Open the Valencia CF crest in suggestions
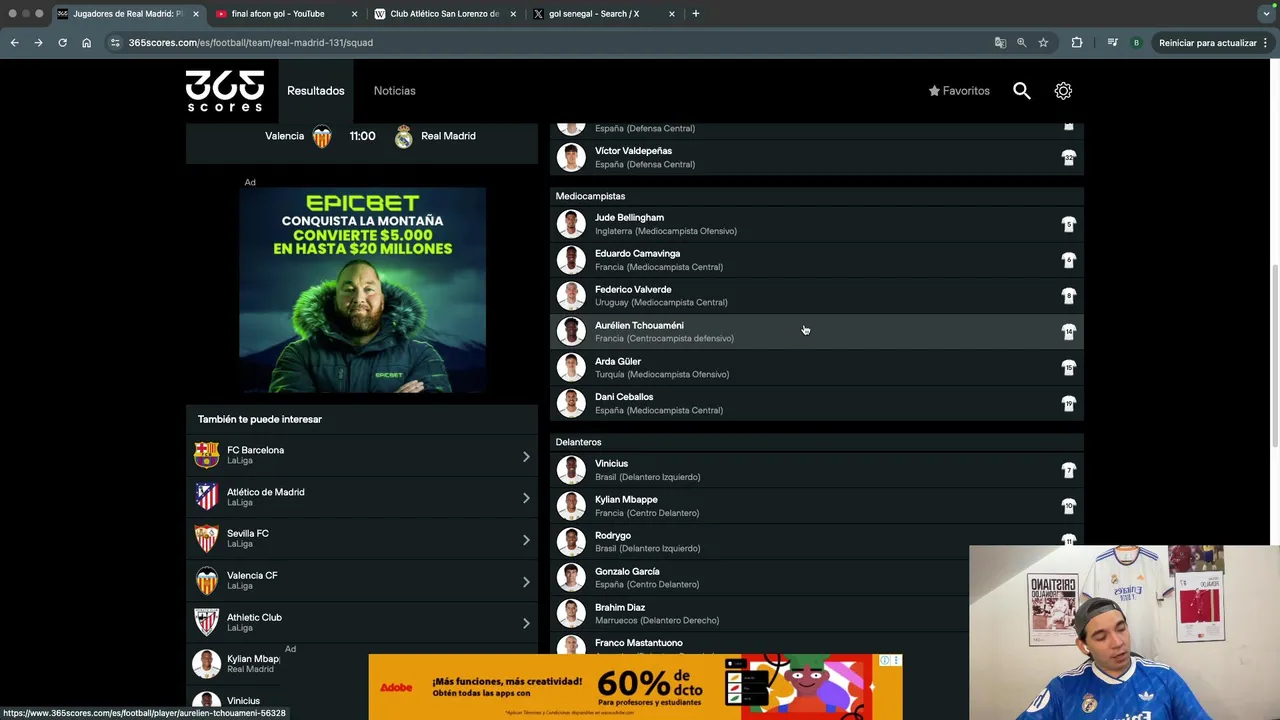The height and width of the screenshot is (720, 1280). click(x=207, y=581)
